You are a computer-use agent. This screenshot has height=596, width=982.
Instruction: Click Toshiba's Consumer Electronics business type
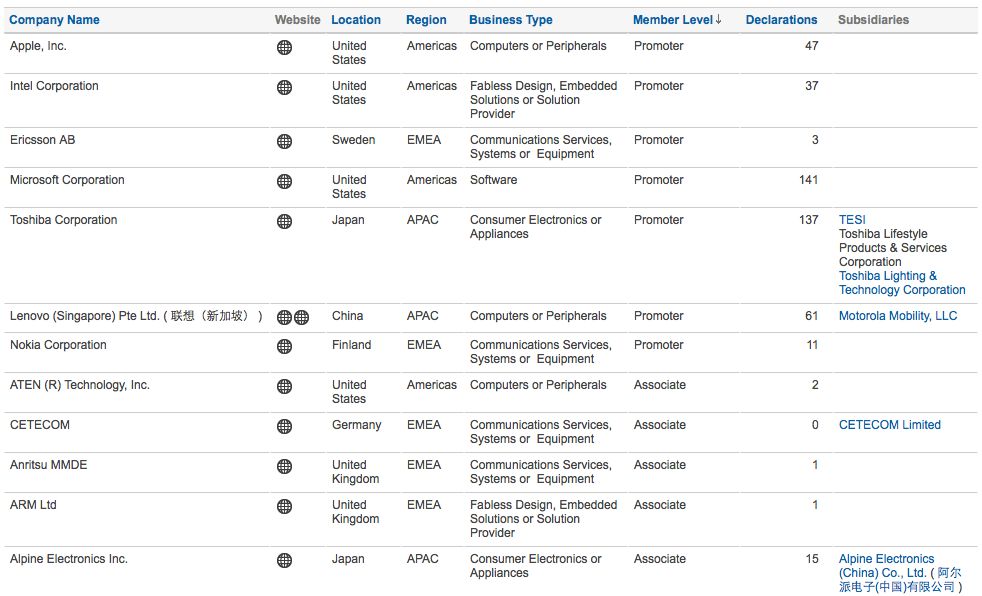coord(535,227)
